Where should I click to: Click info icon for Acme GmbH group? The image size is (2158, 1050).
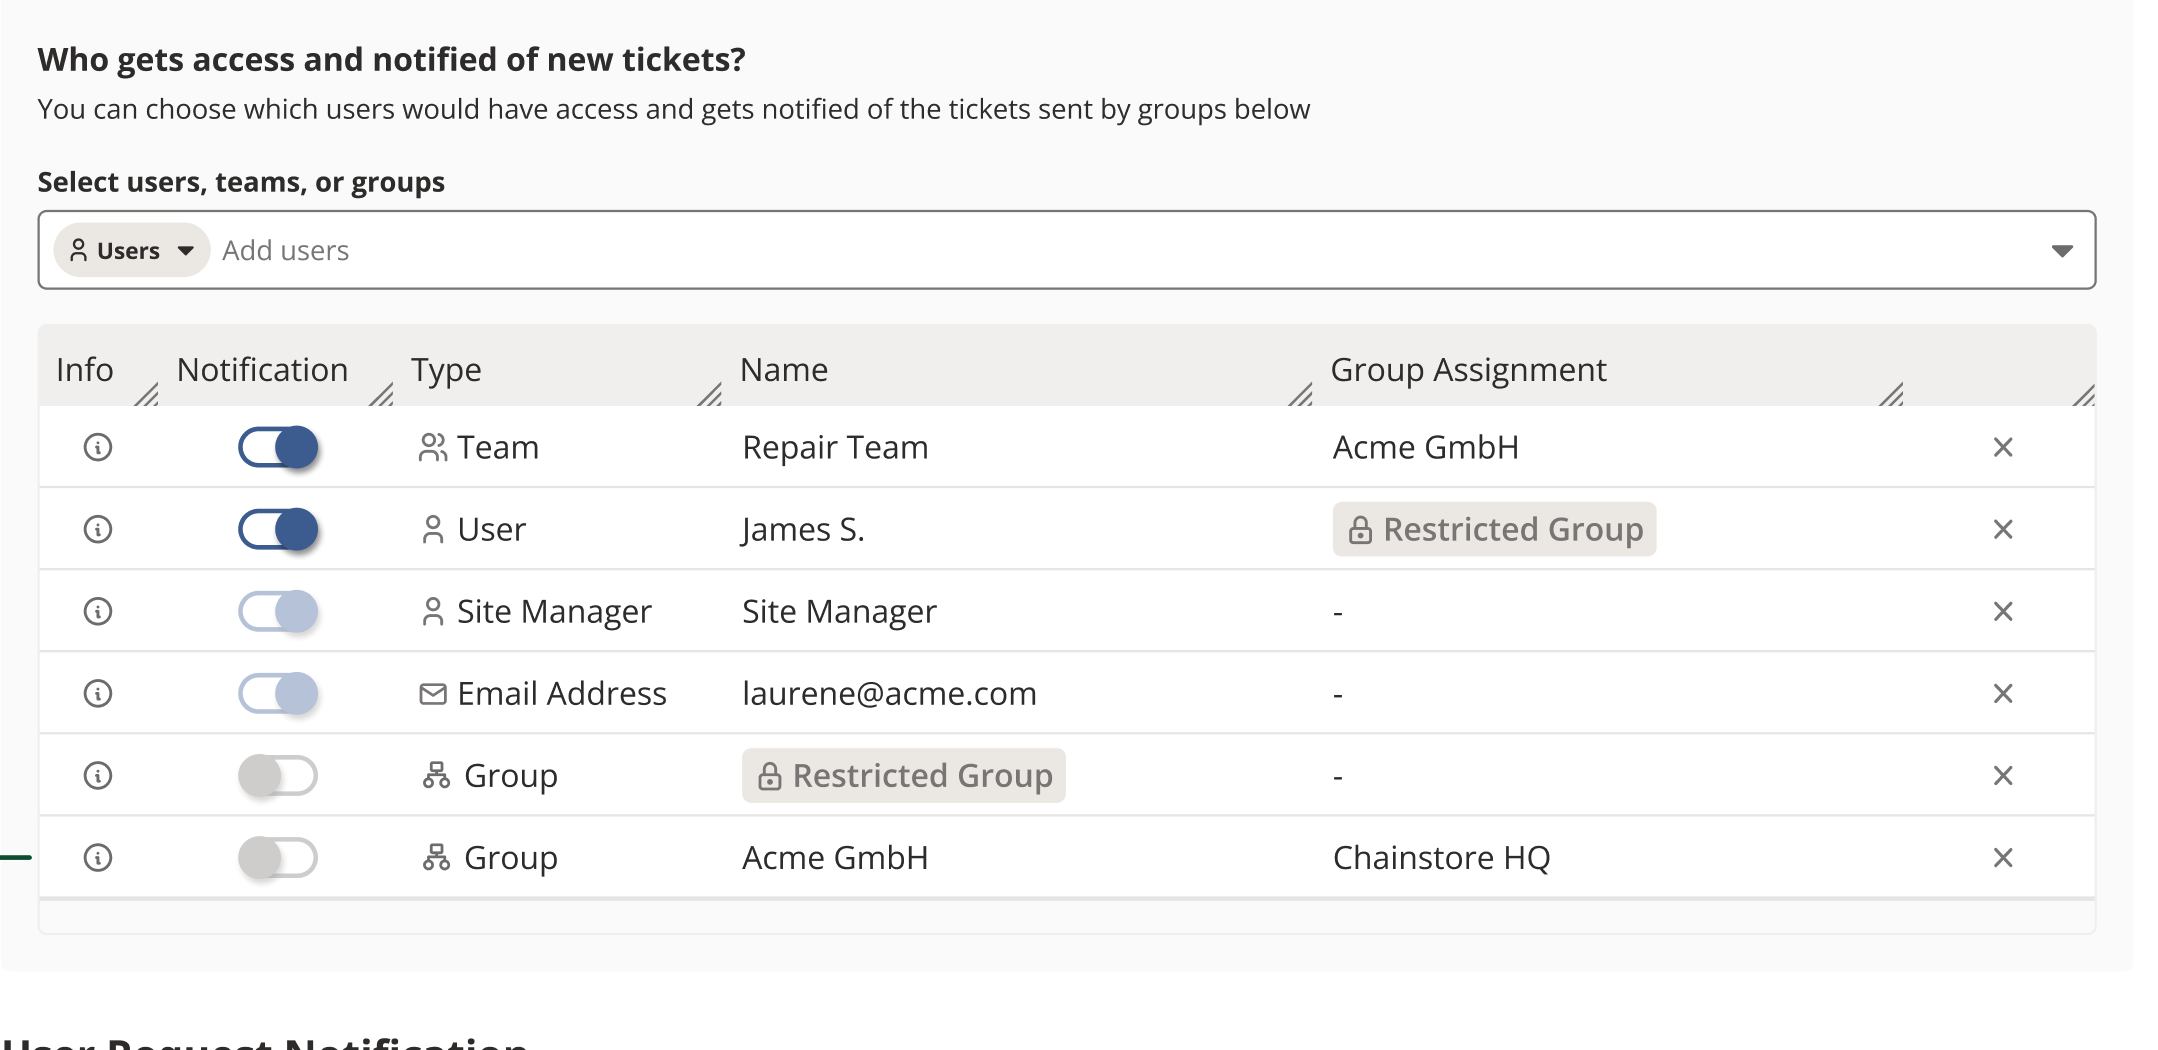click(x=98, y=857)
